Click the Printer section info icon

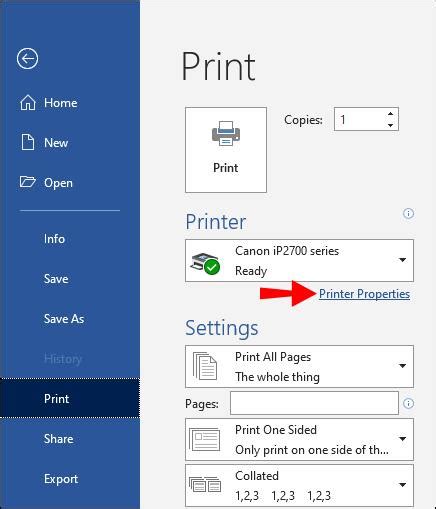point(408,213)
